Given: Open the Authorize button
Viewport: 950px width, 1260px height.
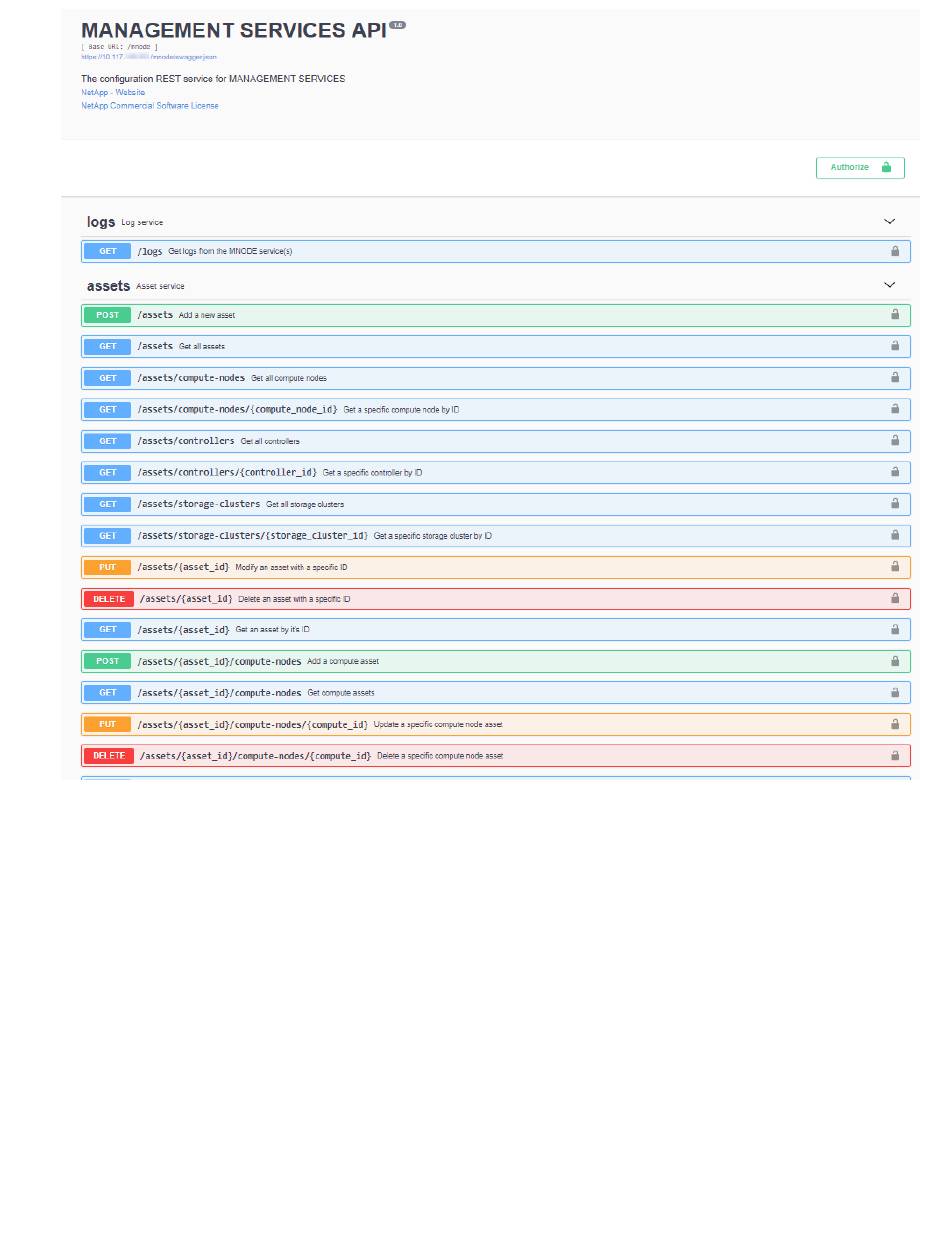Looking at the screenshot, I should 860,167.
